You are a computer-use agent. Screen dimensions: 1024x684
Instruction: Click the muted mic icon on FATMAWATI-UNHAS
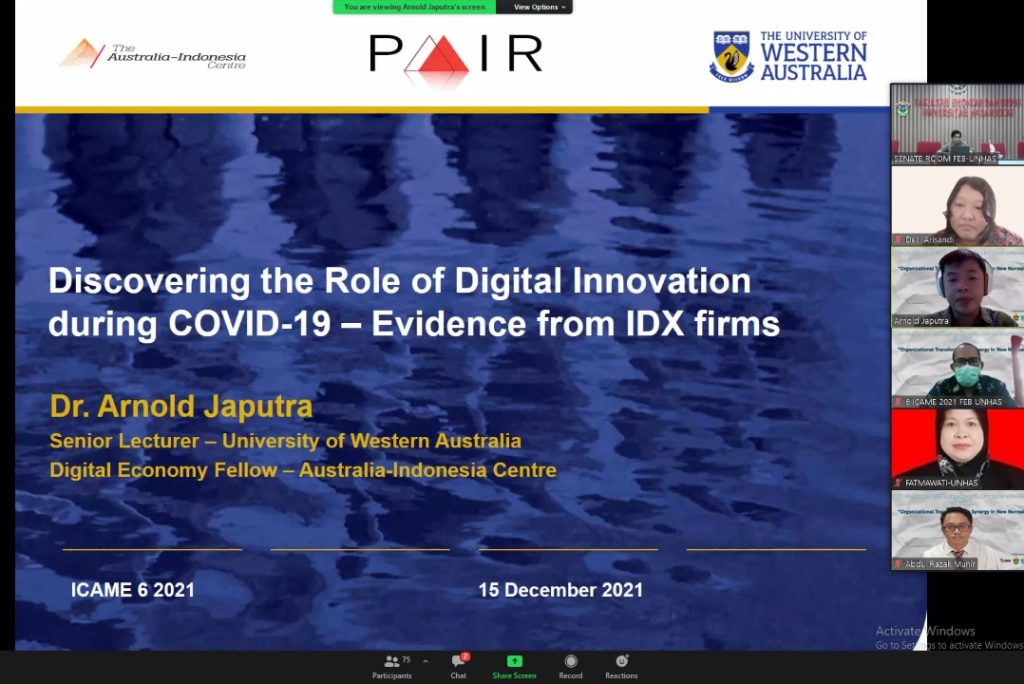898,483
